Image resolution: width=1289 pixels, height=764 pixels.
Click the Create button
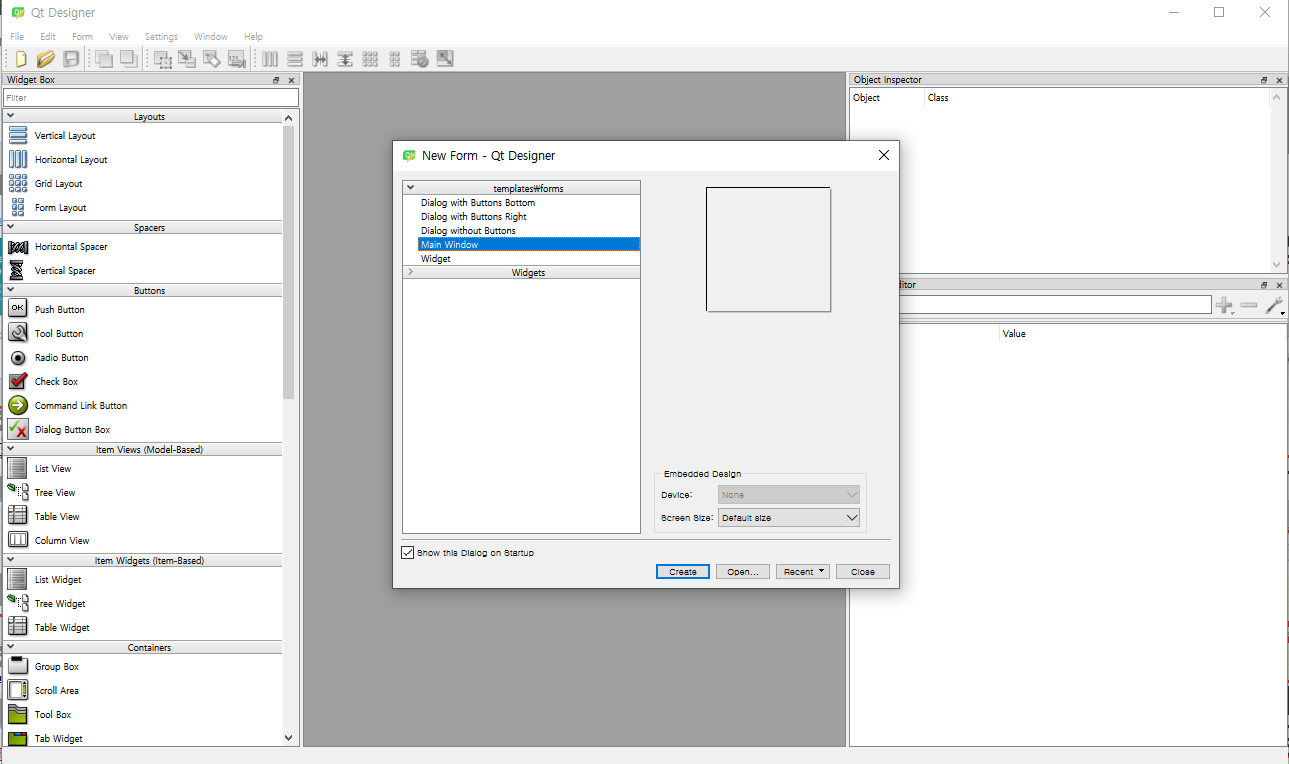(x=683, y=572)
